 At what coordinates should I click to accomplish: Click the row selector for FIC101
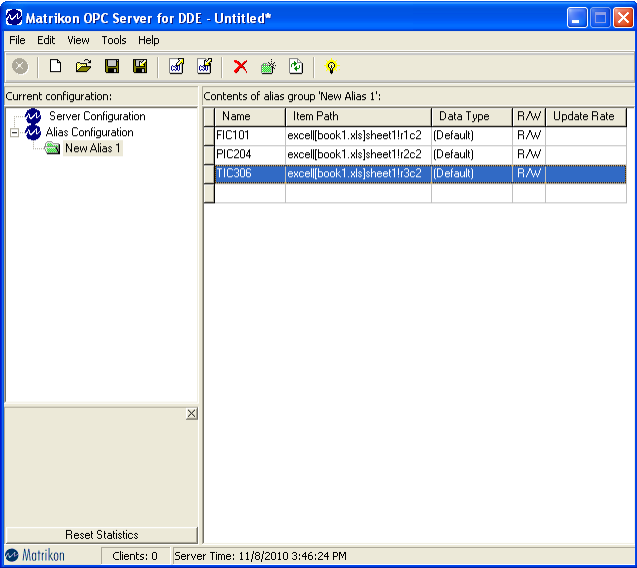tap(209, 135)
